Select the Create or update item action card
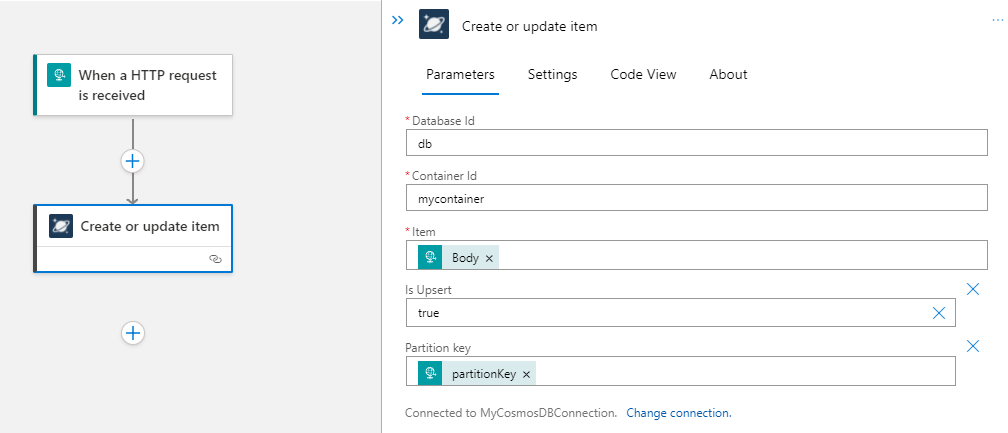Viewport: 1008px width, 433px height. (x=133, y=239)
